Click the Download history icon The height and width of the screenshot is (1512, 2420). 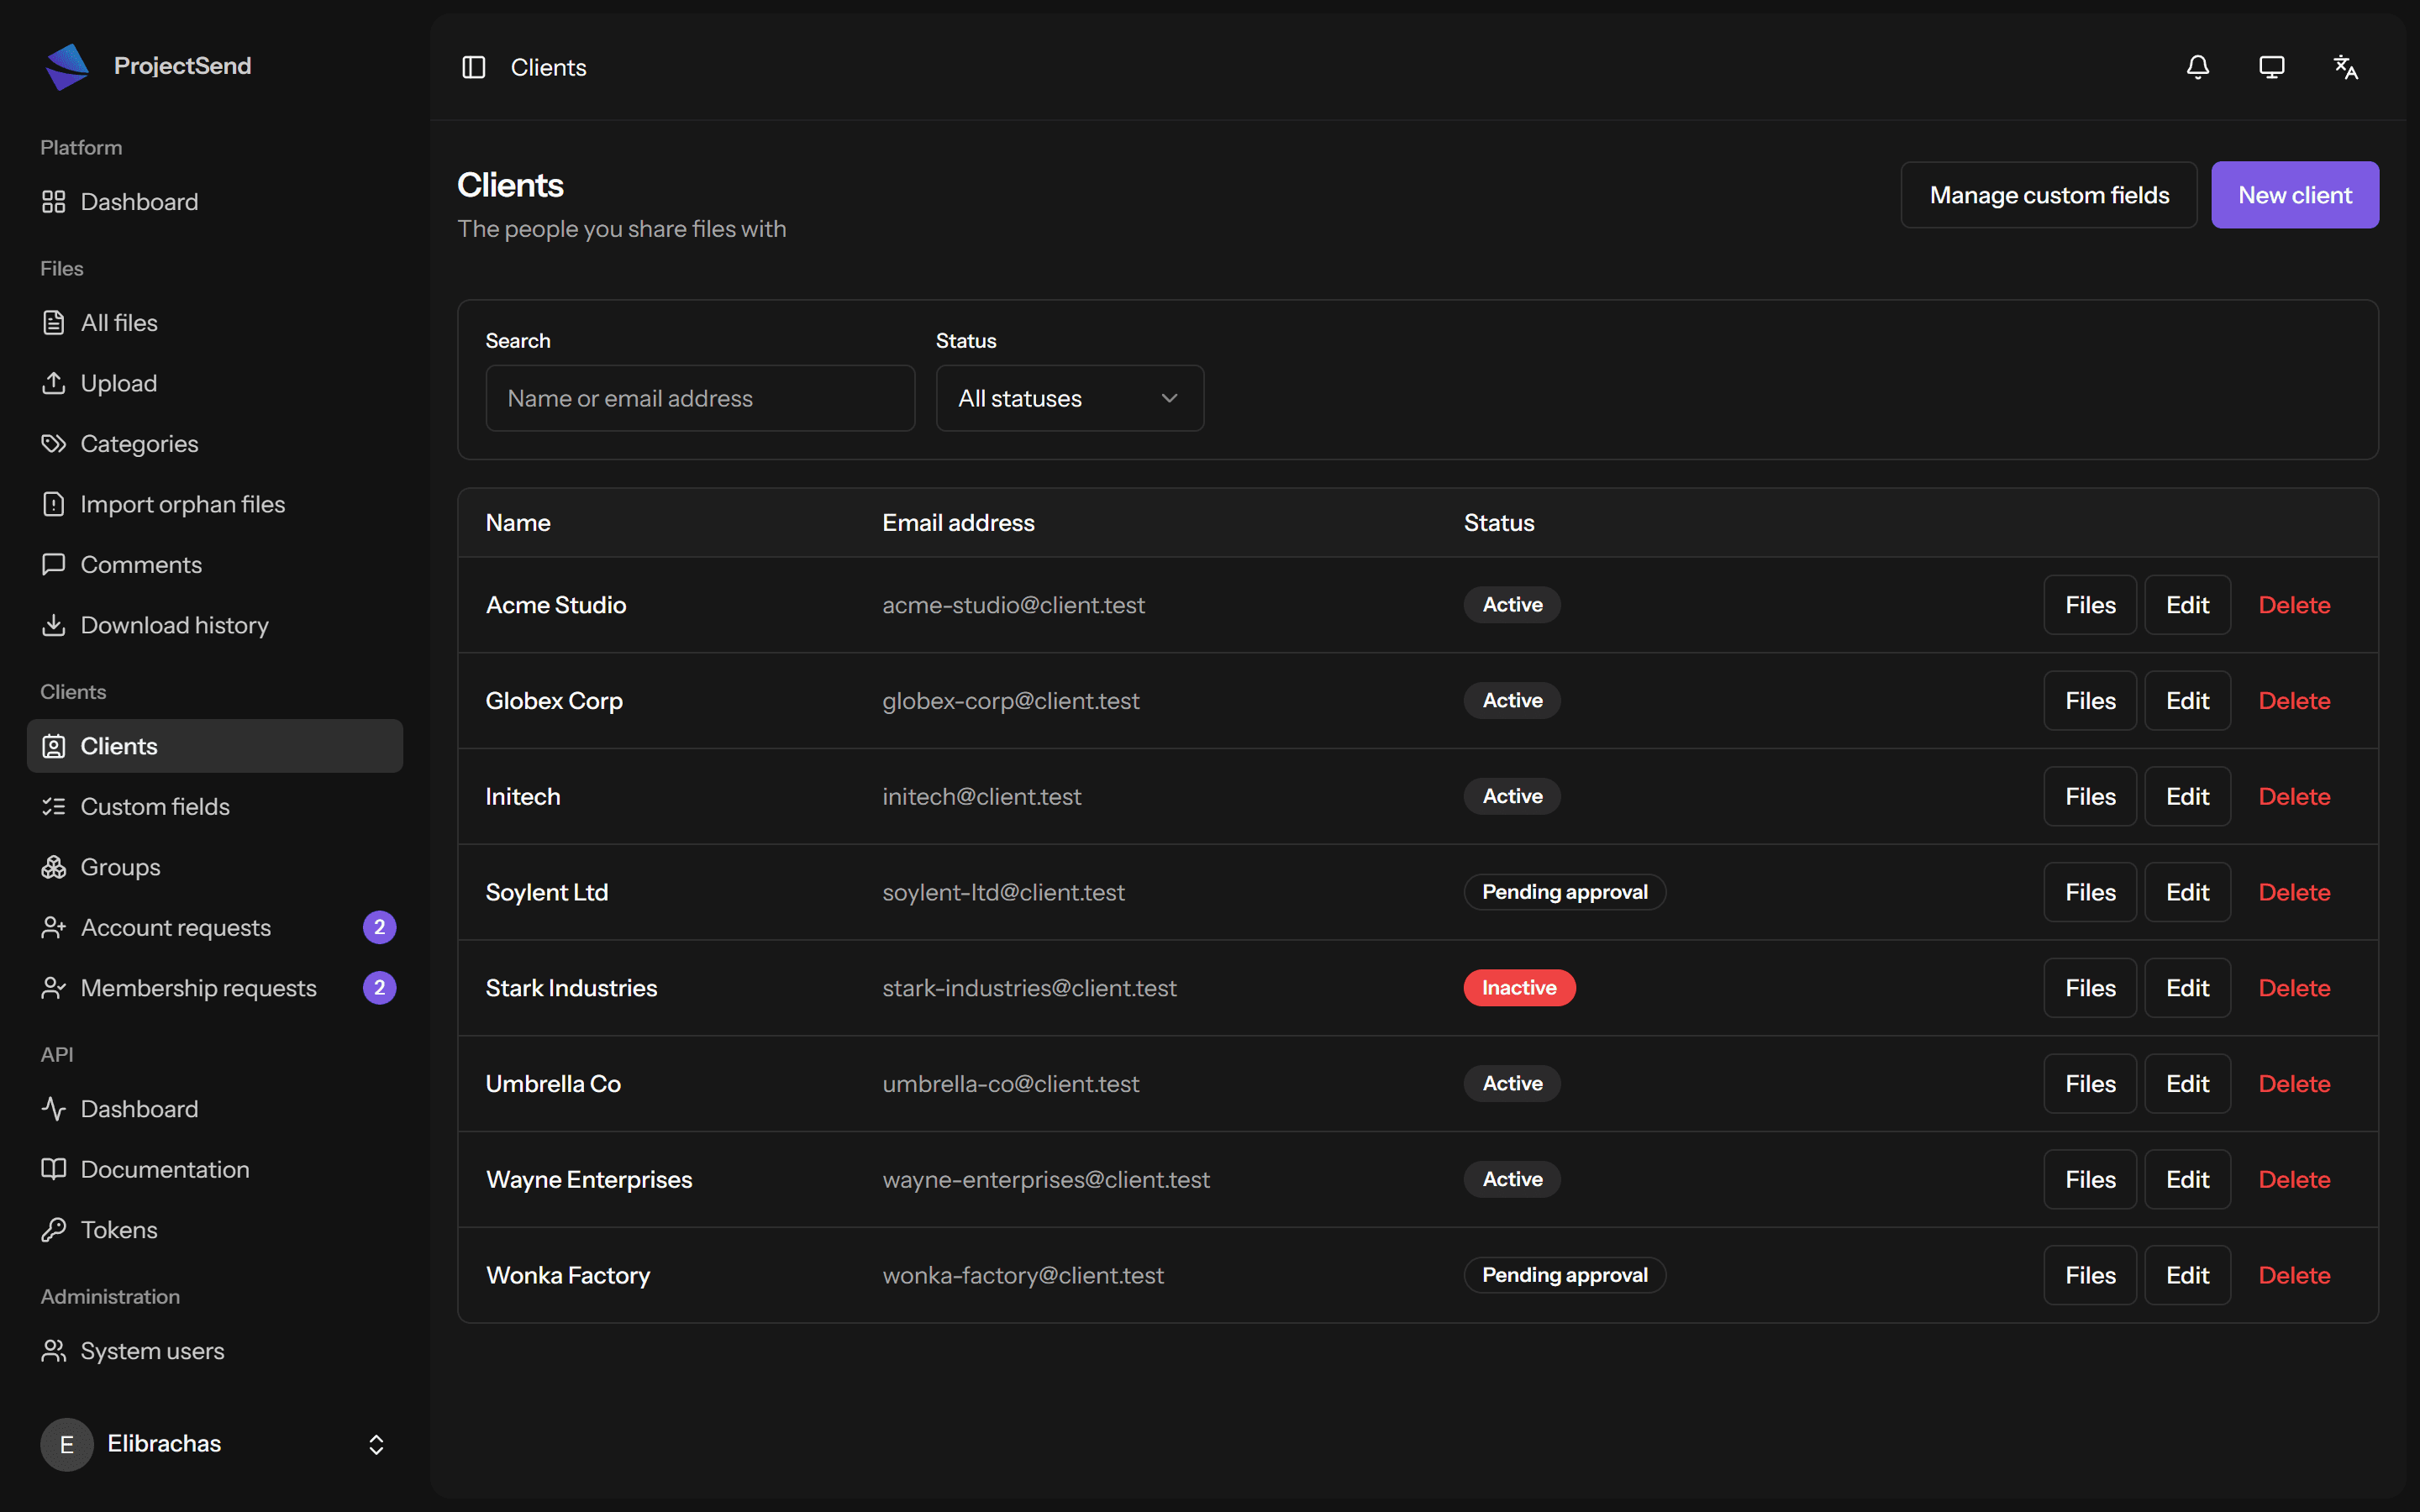coord(54,625)
